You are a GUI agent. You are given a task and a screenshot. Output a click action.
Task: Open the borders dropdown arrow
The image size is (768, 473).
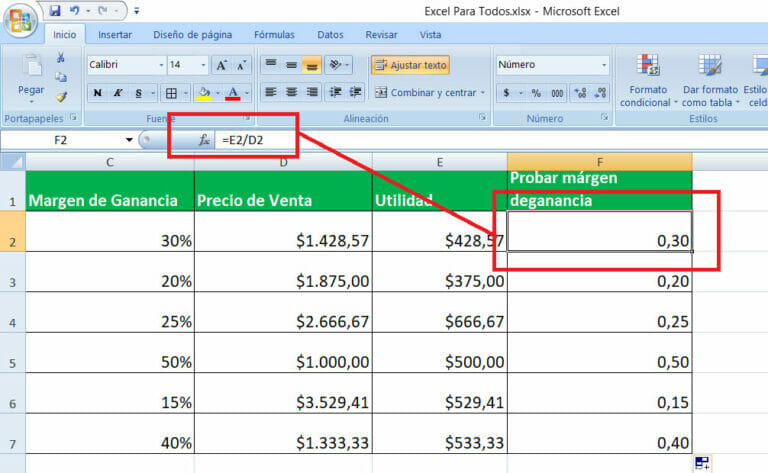[x=186, y=93]
